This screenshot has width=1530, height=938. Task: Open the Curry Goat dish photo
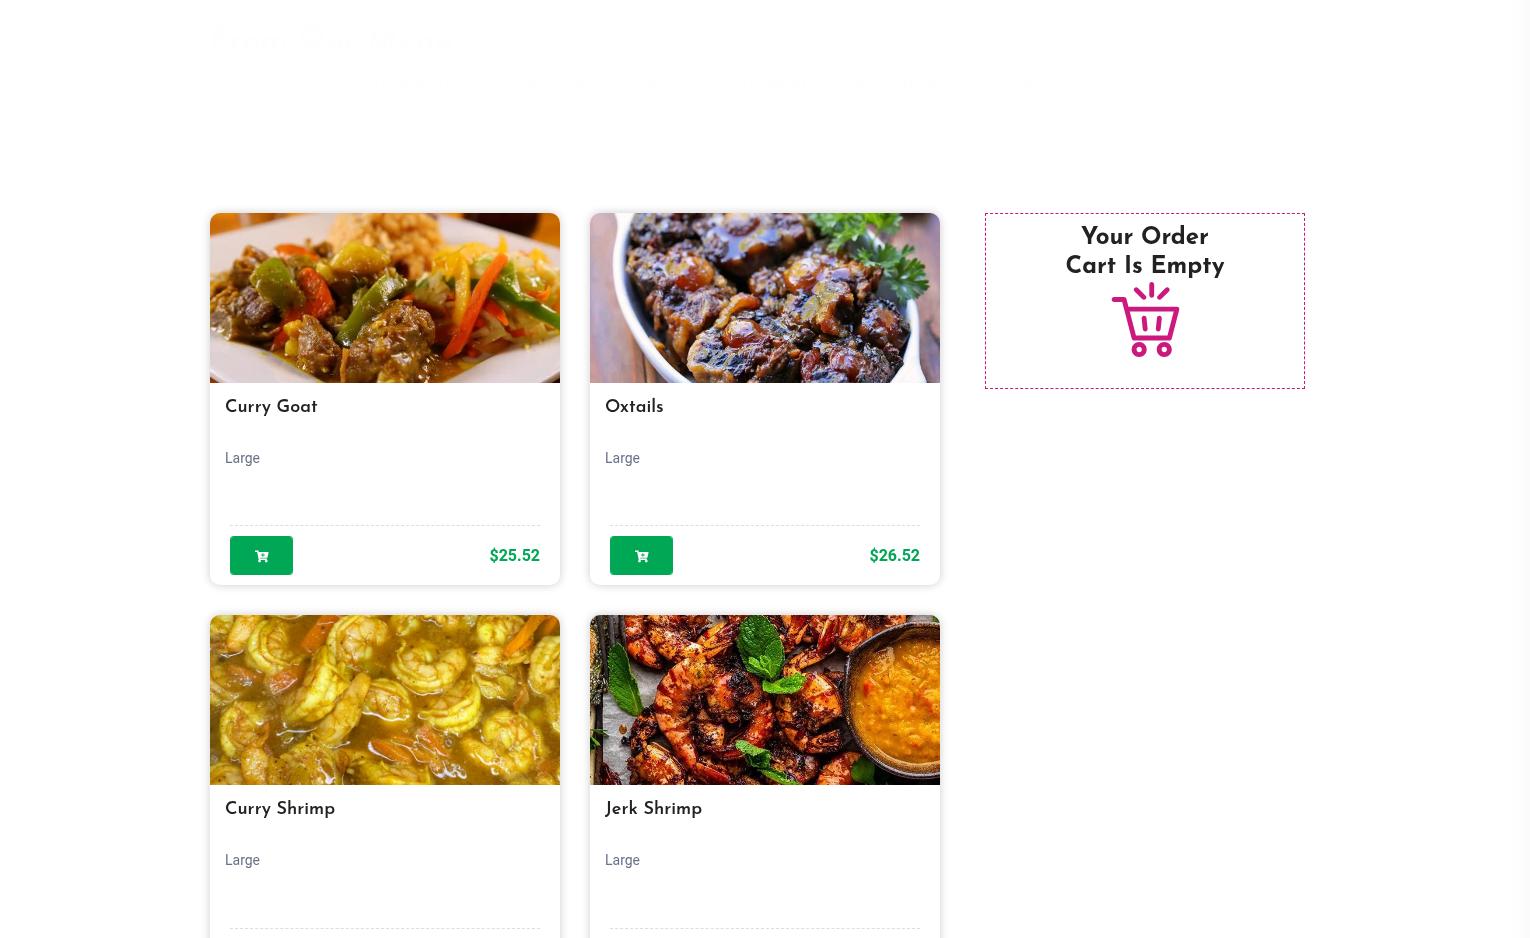[385, 298]
